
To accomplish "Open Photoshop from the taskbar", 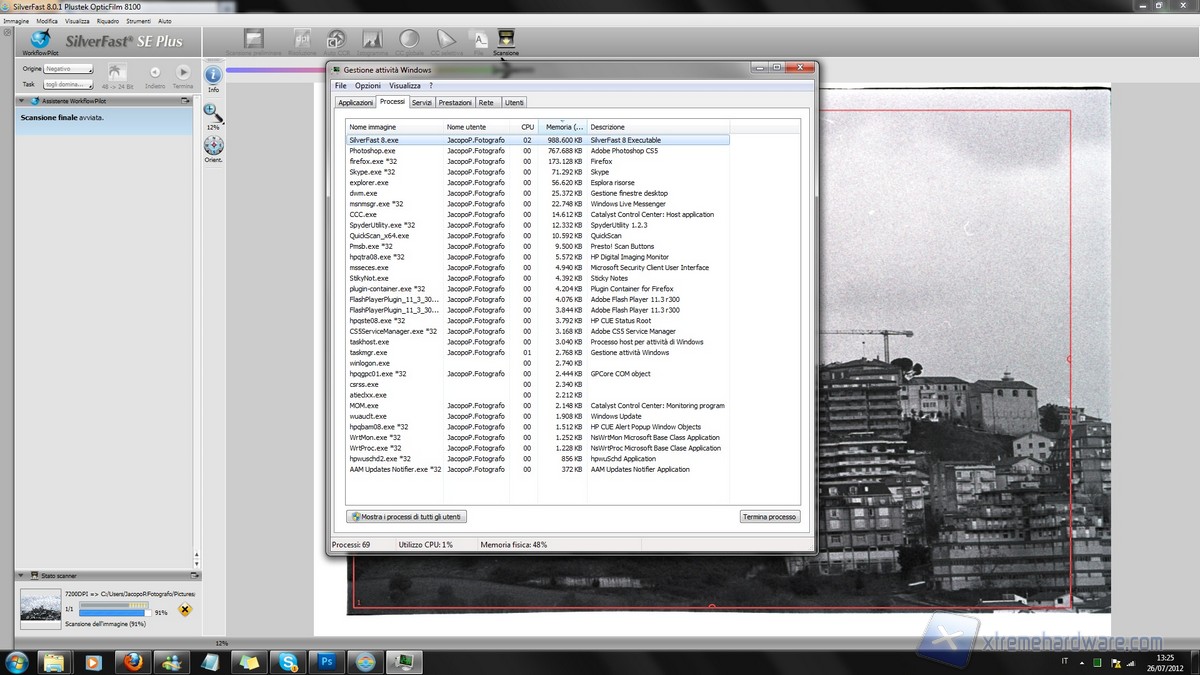I will click(x=327, y=661).
